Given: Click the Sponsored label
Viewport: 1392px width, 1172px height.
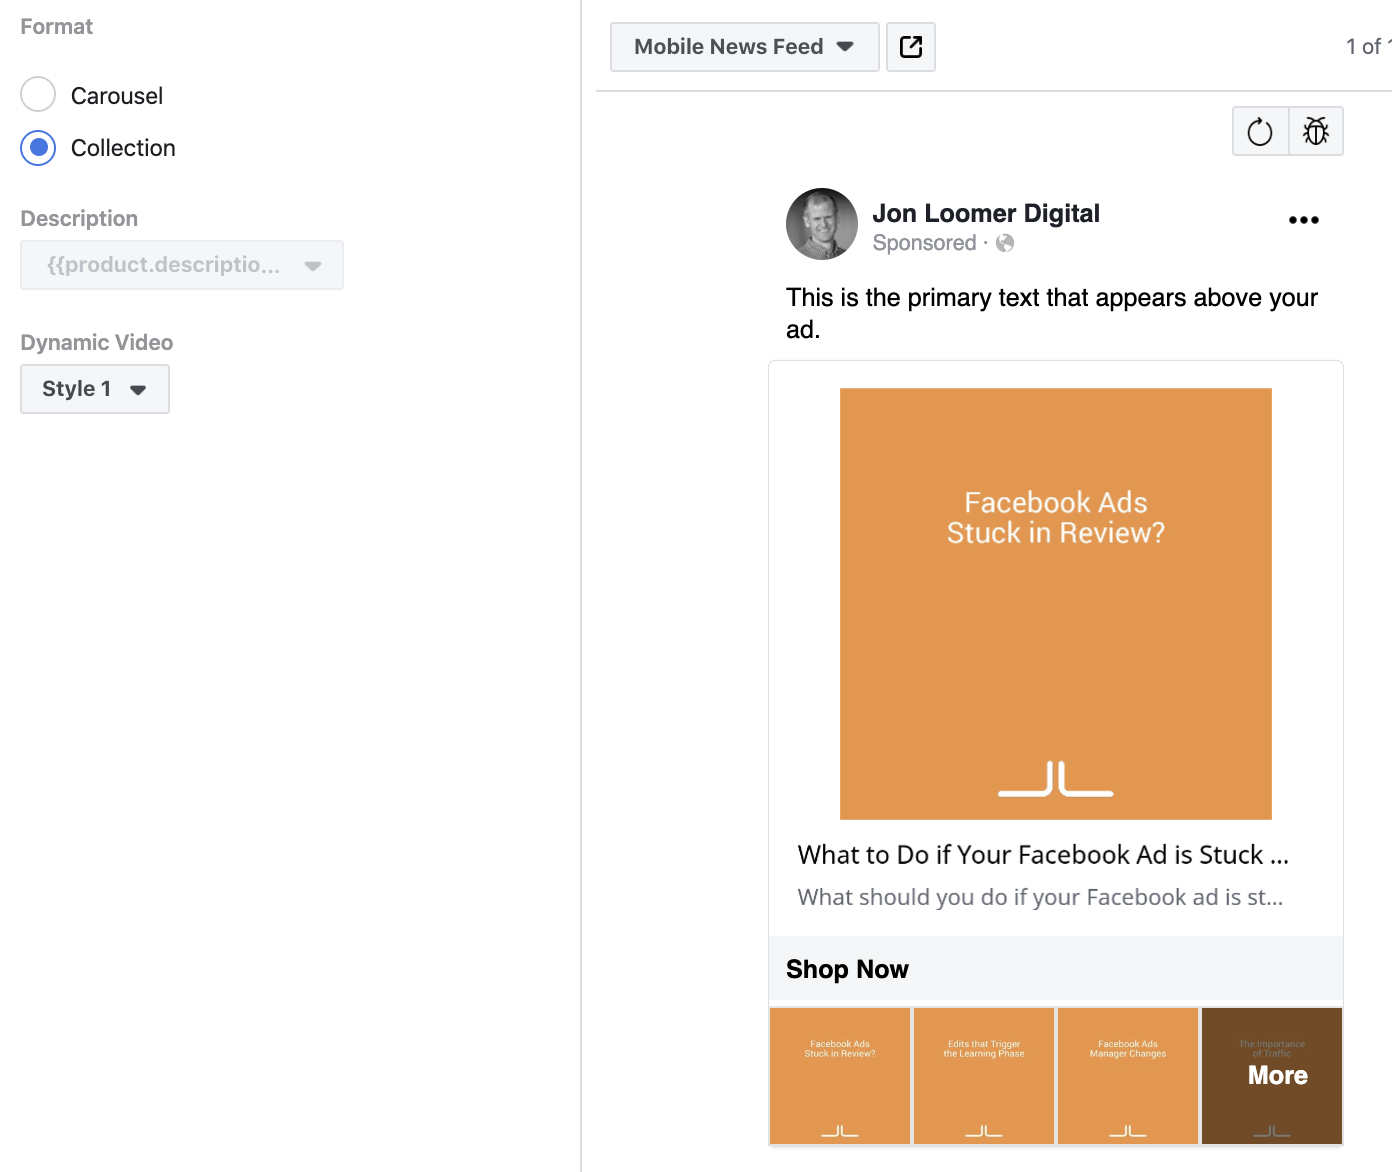Looking at the screenshot, I should click(x=924, y=243).
